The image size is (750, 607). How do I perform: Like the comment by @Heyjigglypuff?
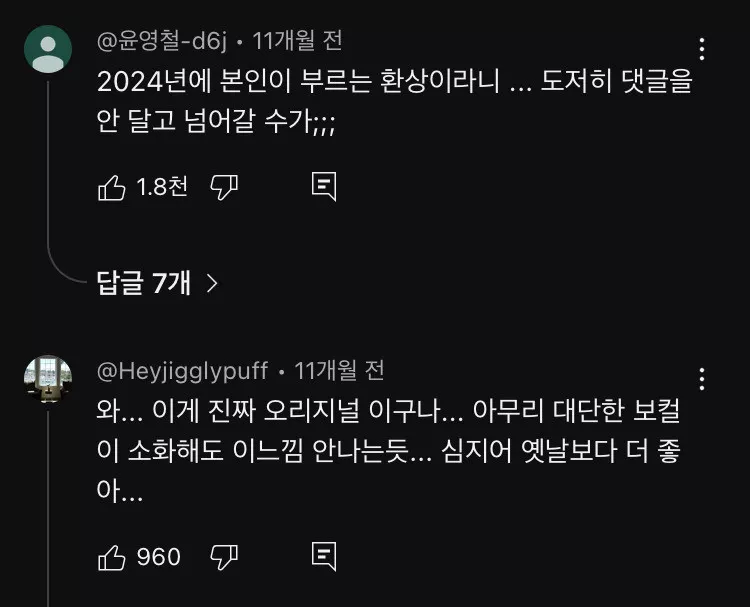pos(111,557)
